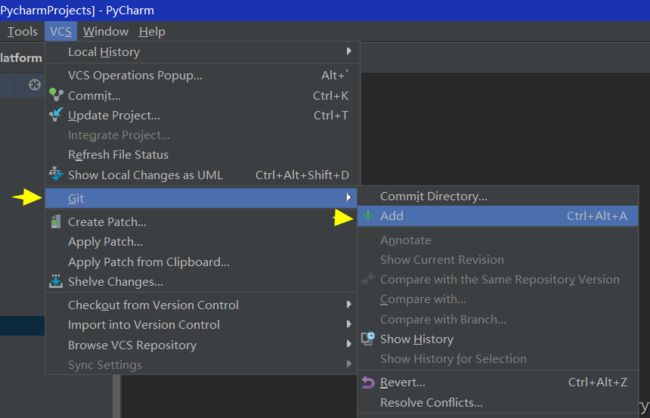Expand Import into Version Control submenu
This screenshot has width=650, height=418.
(349, 324)
